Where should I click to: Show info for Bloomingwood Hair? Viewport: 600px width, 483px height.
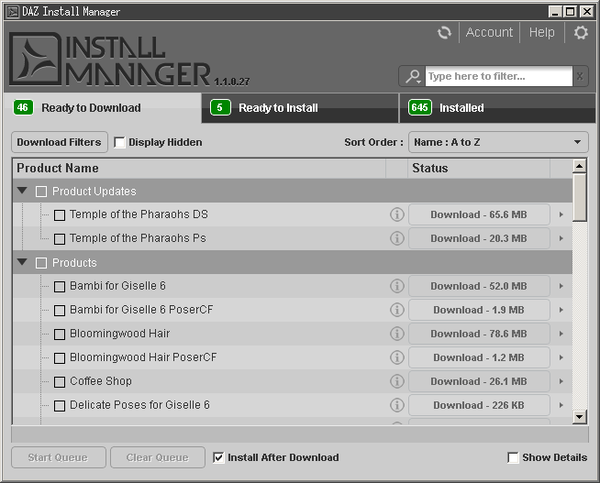[397, 333]
